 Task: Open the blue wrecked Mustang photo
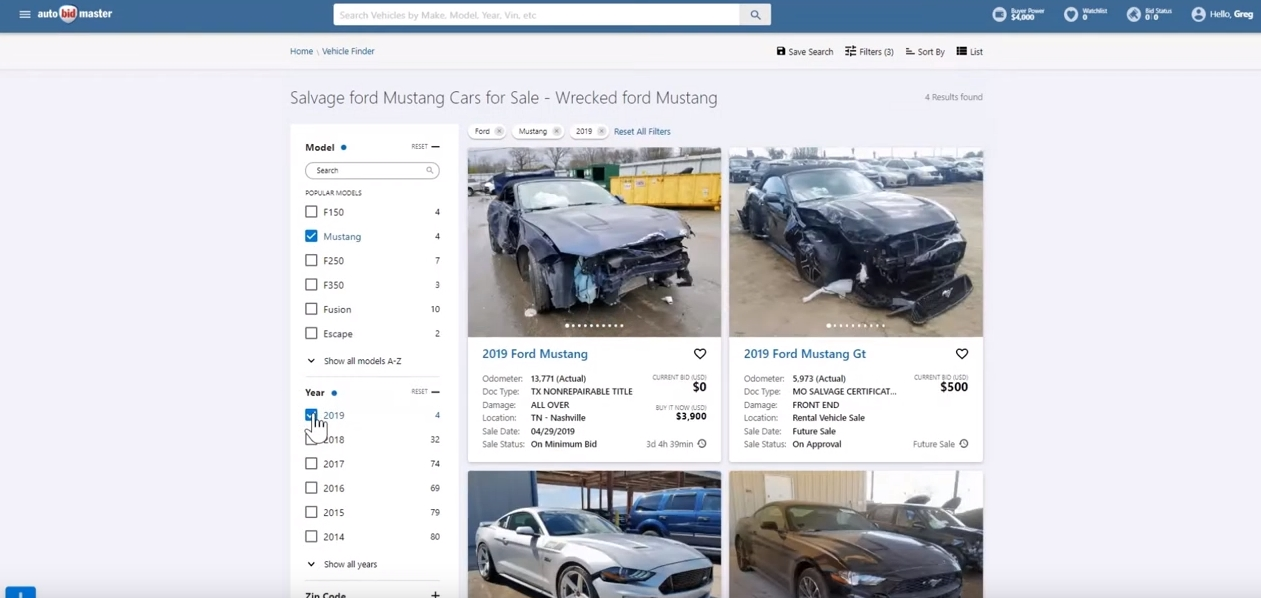click(x=594, y=243)
